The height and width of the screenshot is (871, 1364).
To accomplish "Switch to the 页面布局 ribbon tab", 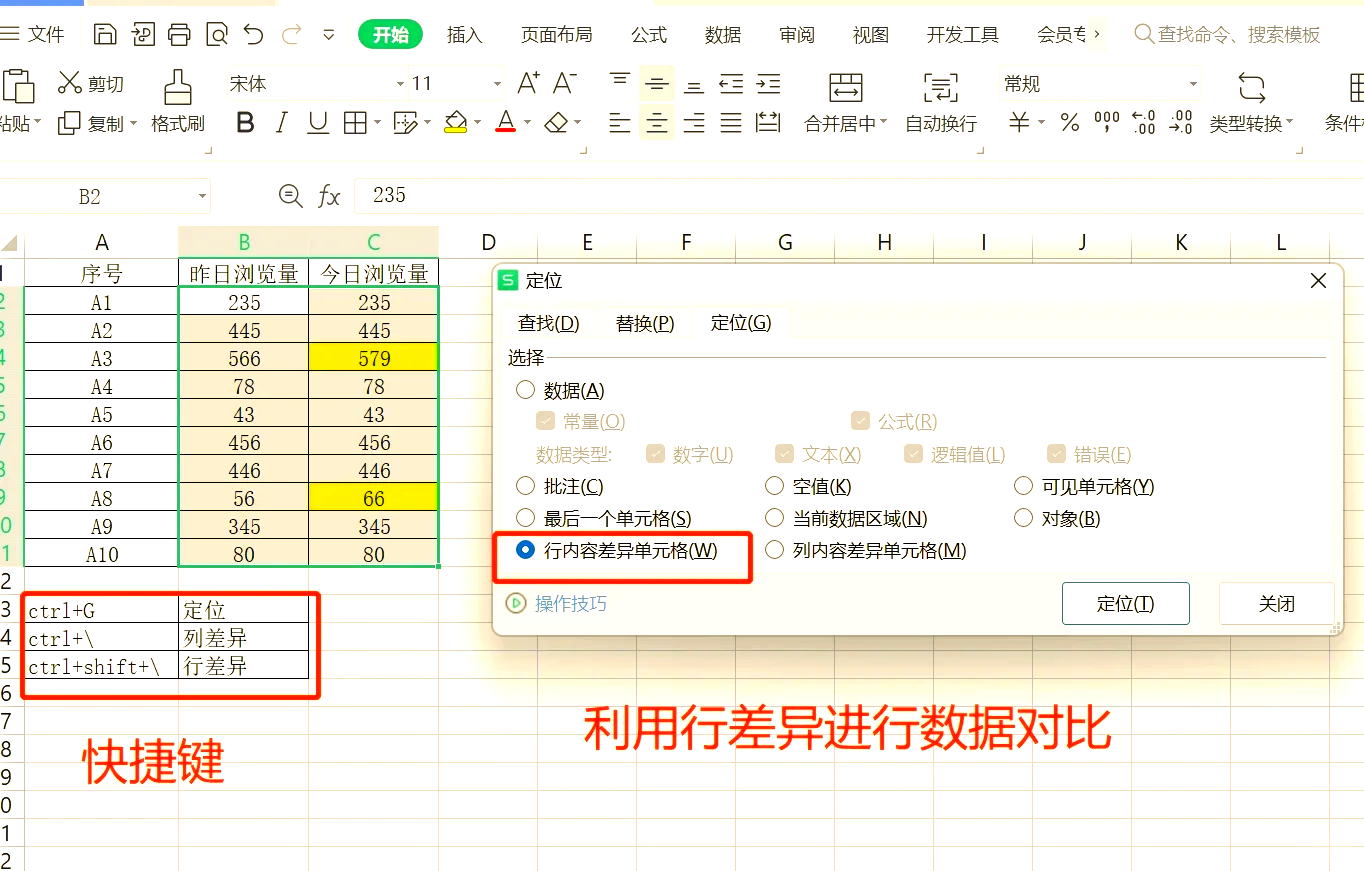I will pyautogui.click(x=556, y=35).
